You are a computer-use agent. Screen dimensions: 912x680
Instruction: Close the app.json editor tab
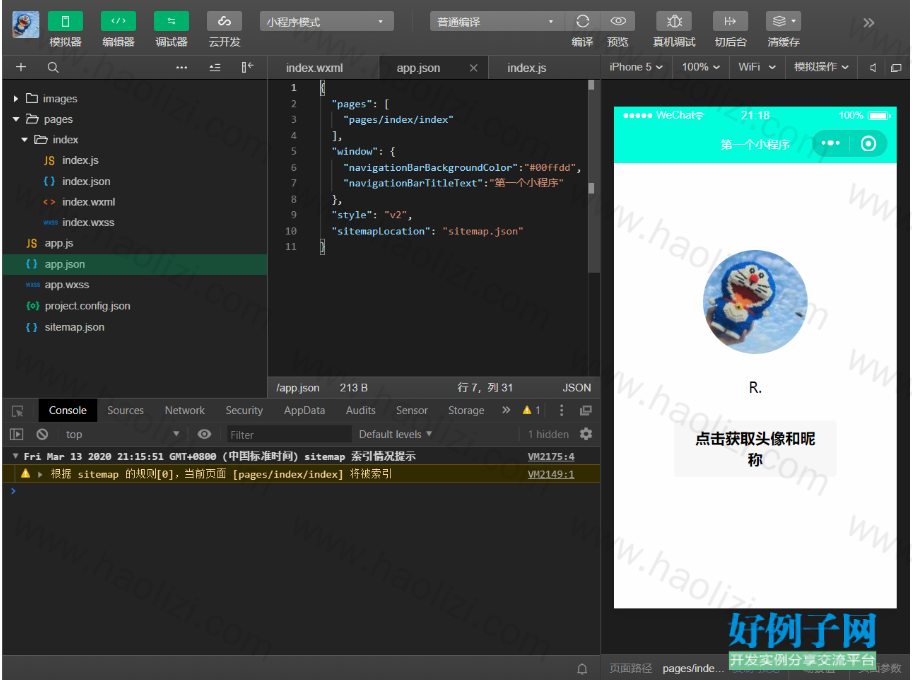pyautogui.click(x=473, y=68)
